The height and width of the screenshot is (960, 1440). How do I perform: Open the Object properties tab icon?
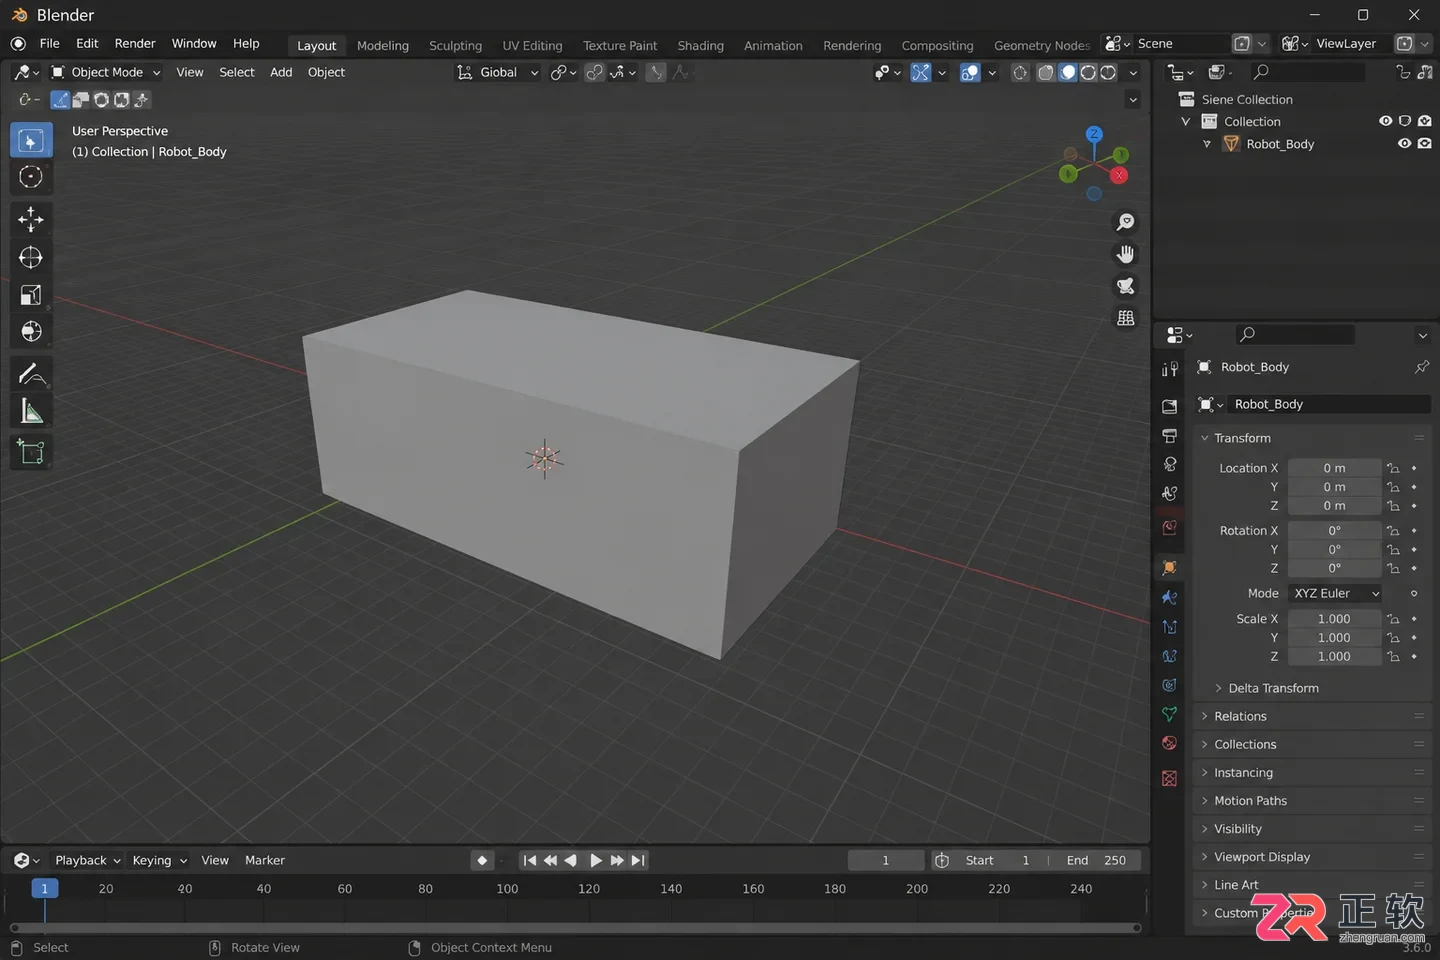tap(1169, 568)
